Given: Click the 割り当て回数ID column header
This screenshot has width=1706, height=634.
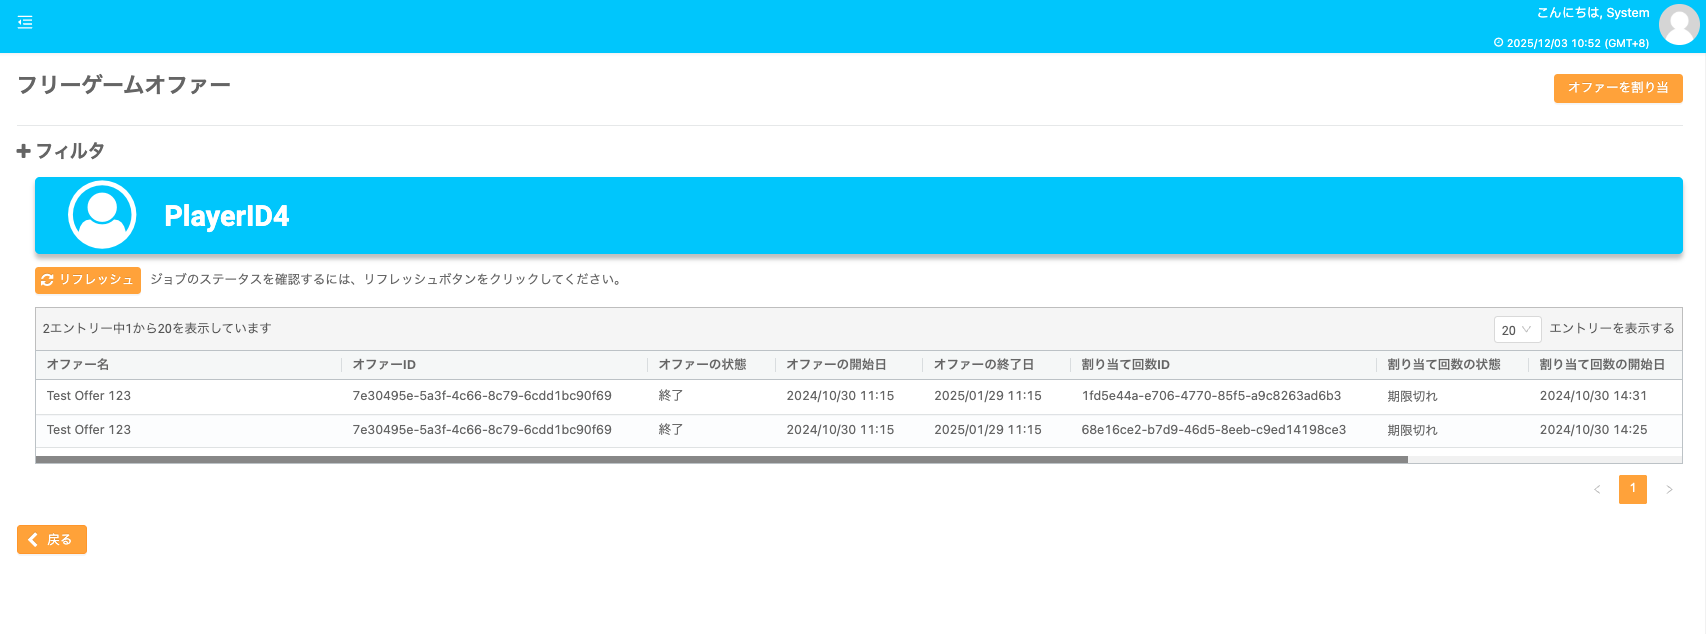Looking at the screenshot, I should (1125, 365).
